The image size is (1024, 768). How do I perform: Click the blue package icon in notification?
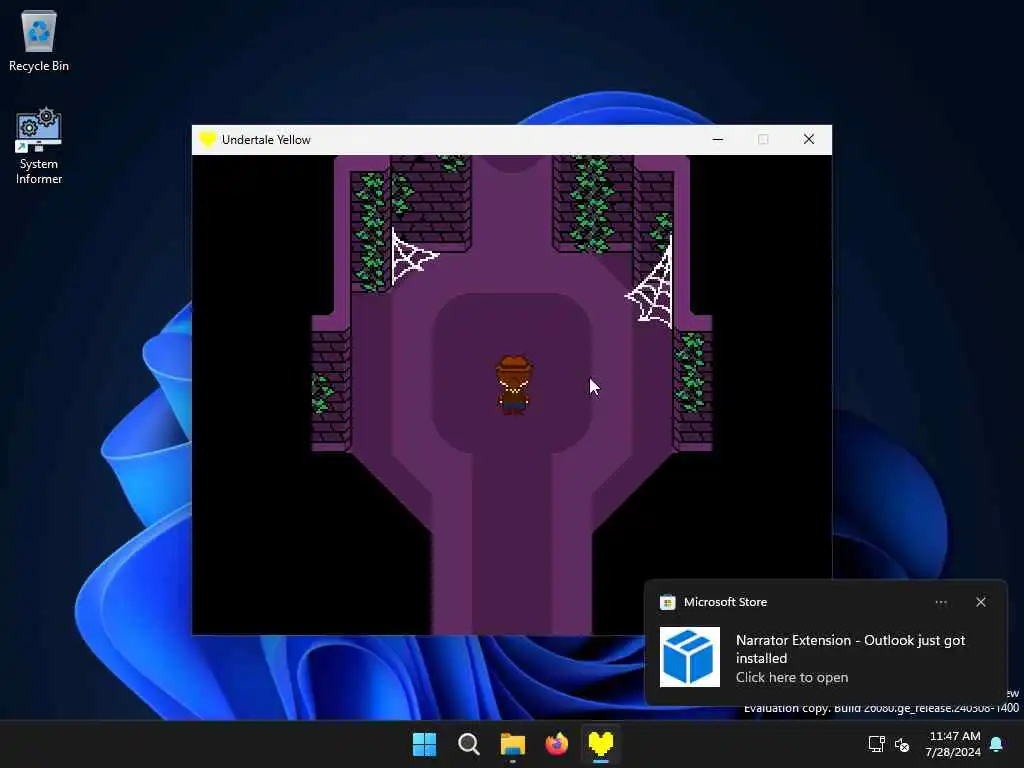[690, 657]
